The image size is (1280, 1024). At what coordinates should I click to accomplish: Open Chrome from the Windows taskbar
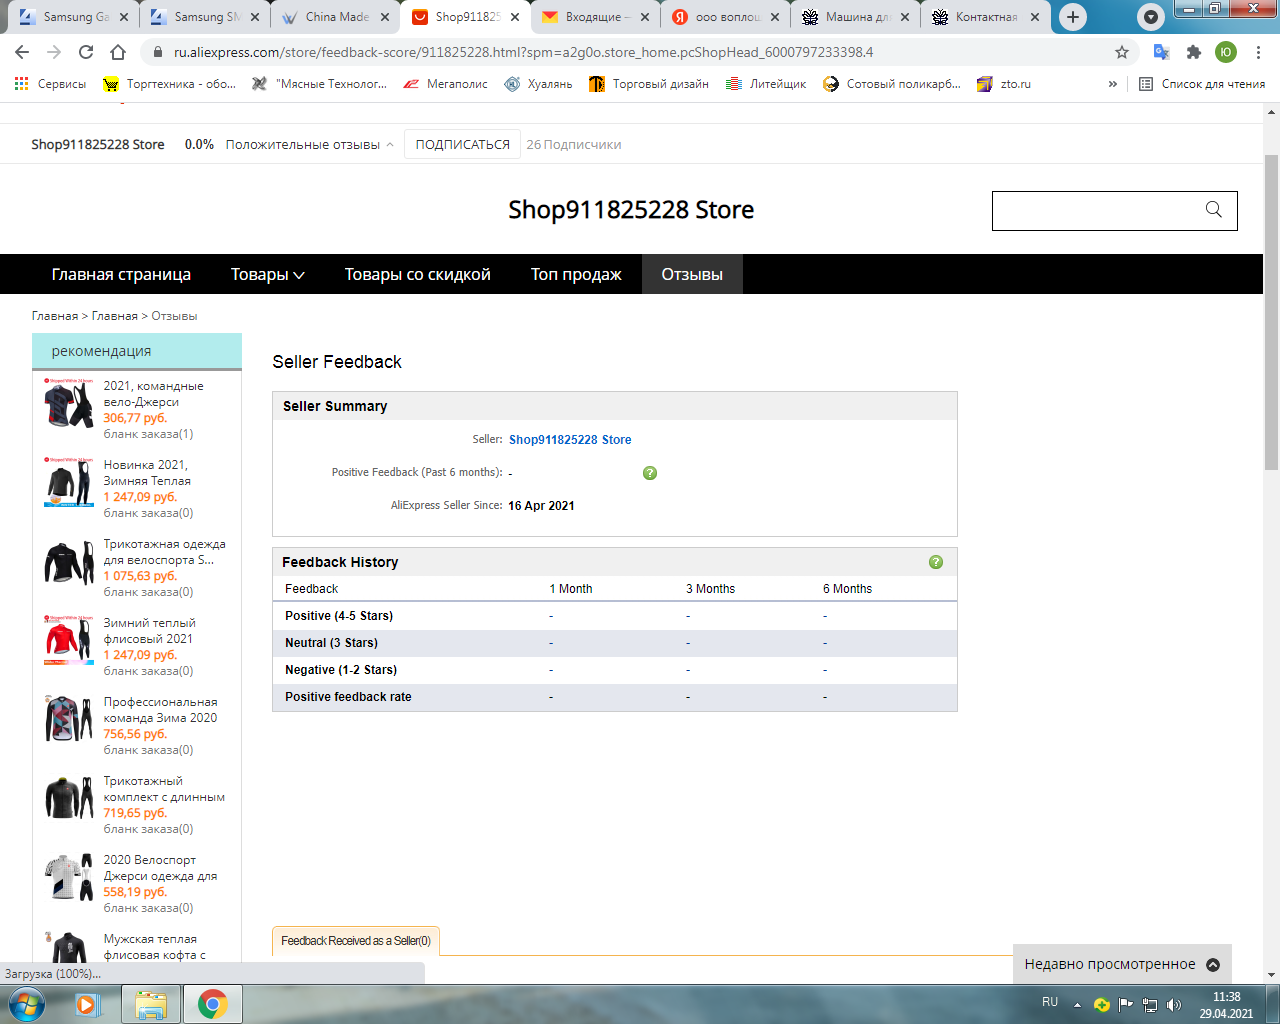(x=212, y=1003)
